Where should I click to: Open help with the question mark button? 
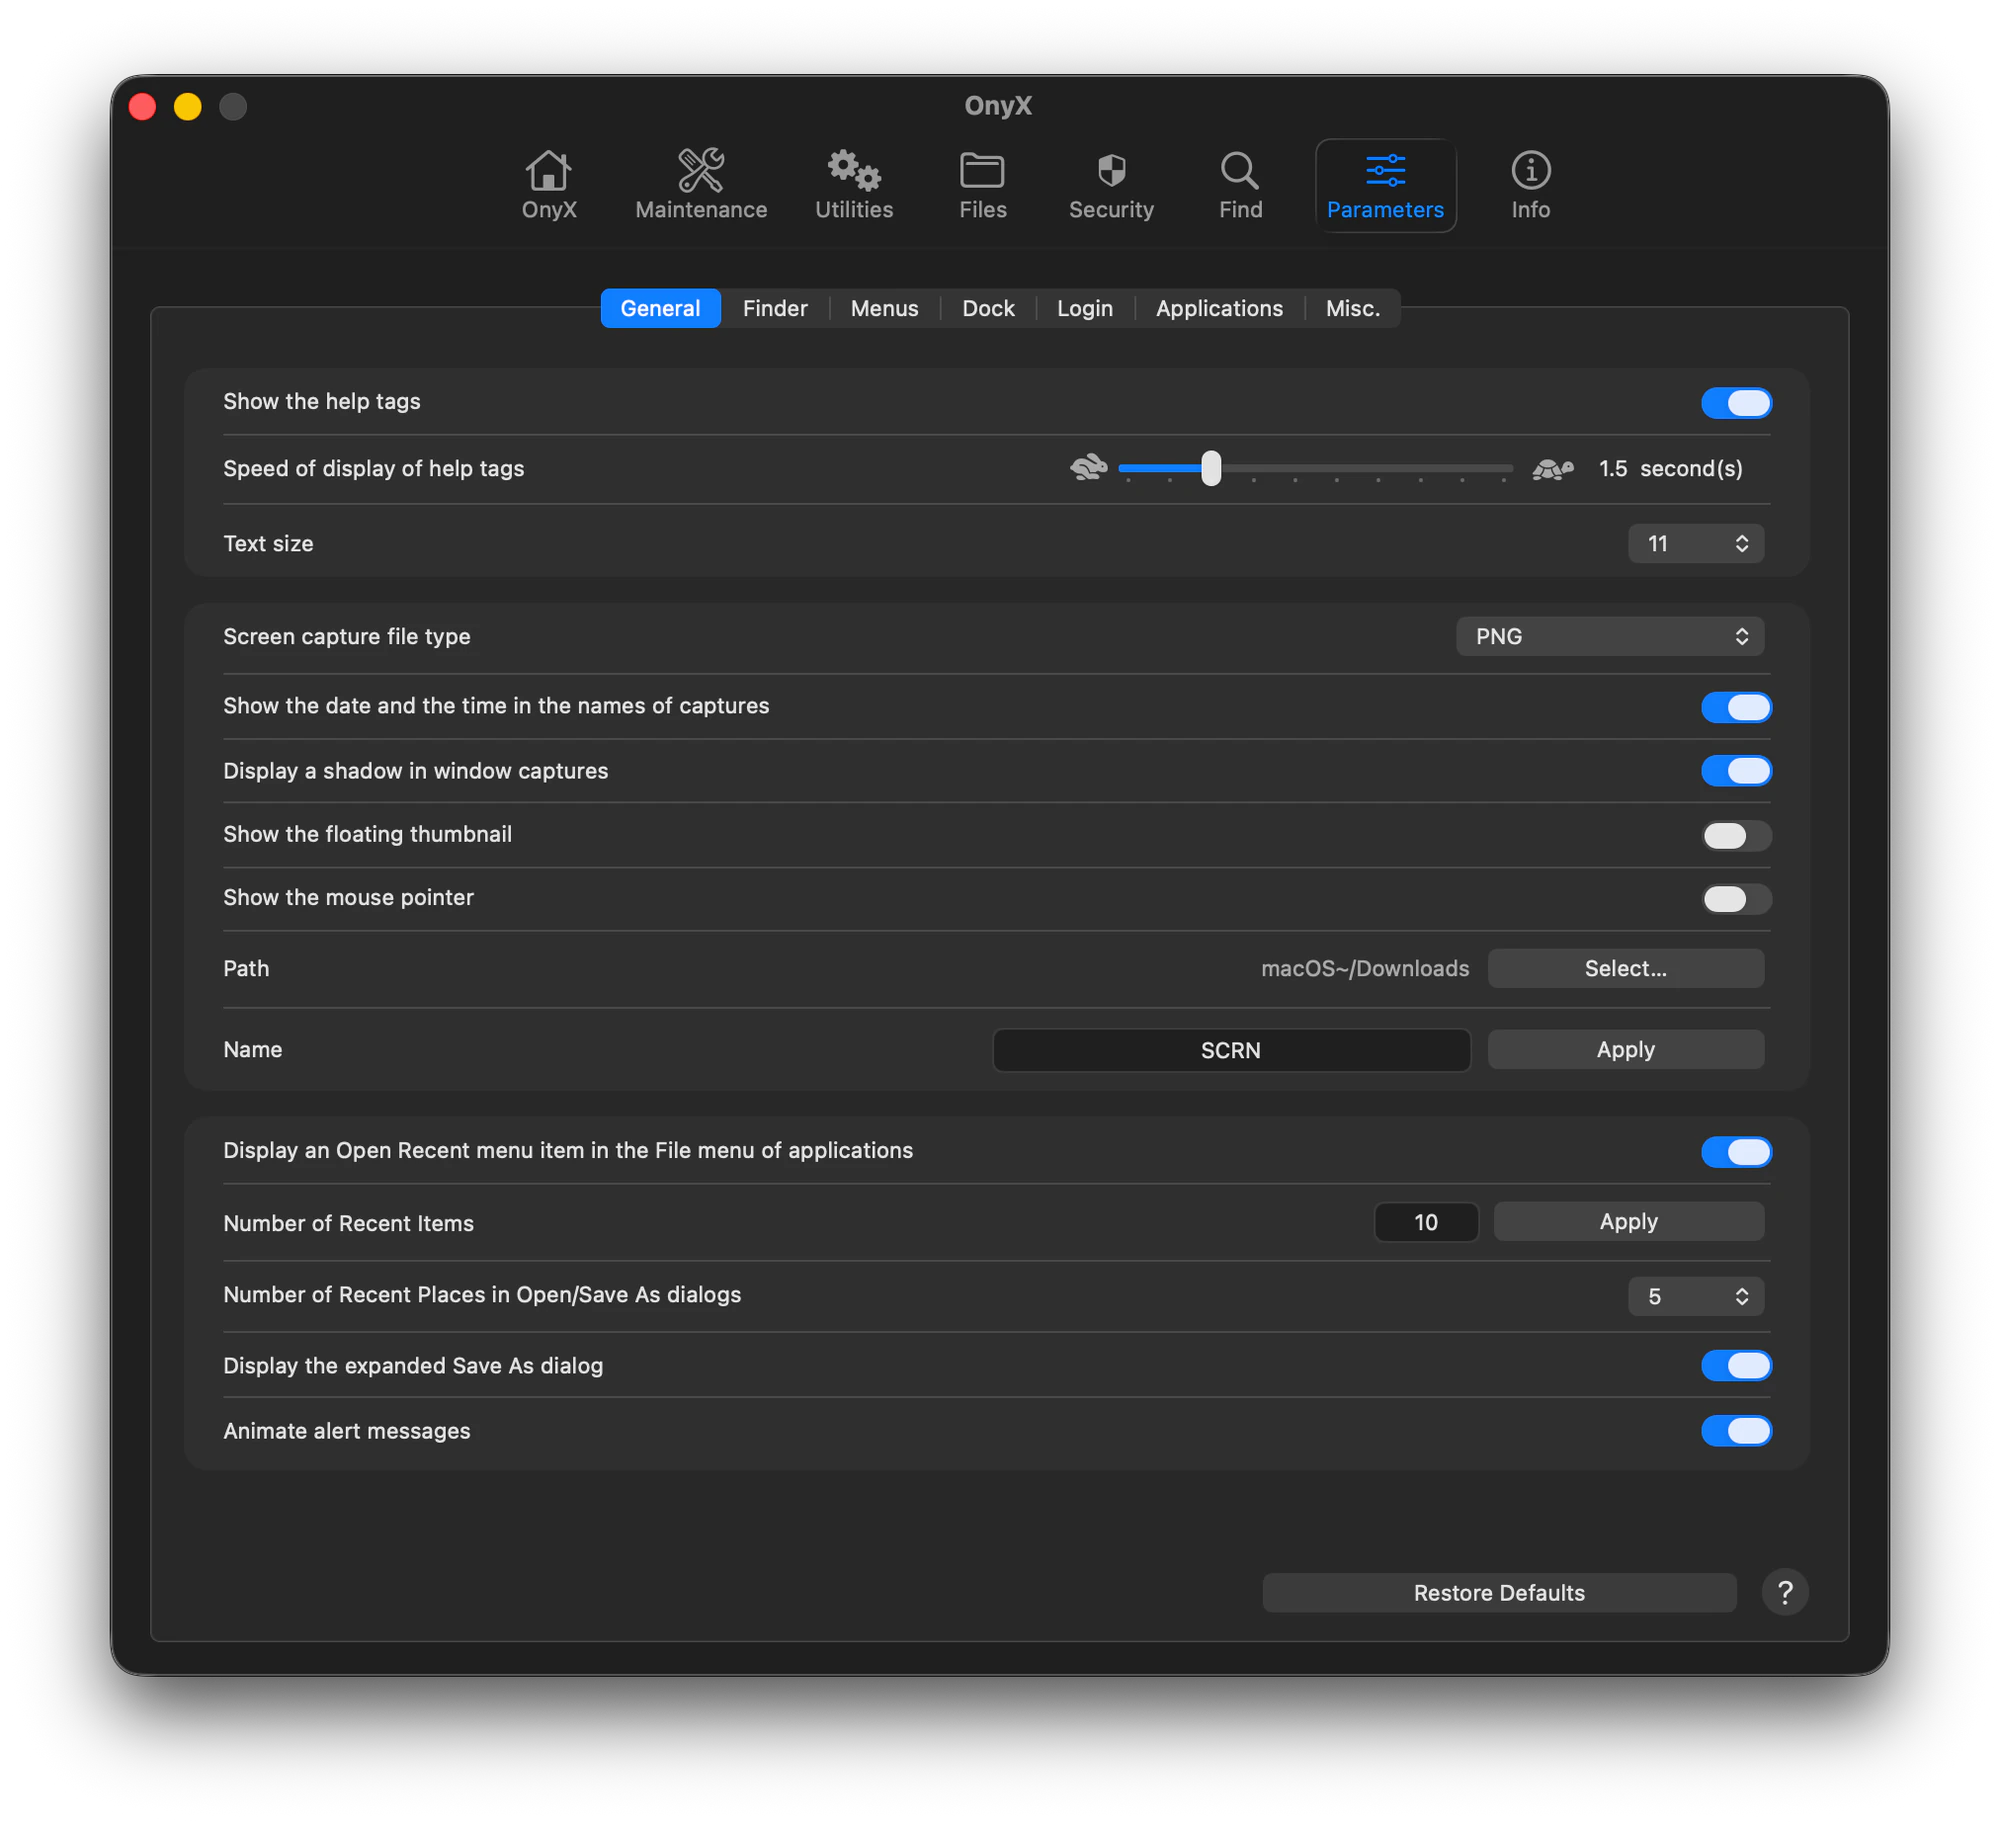(x=1785, y=1592)
